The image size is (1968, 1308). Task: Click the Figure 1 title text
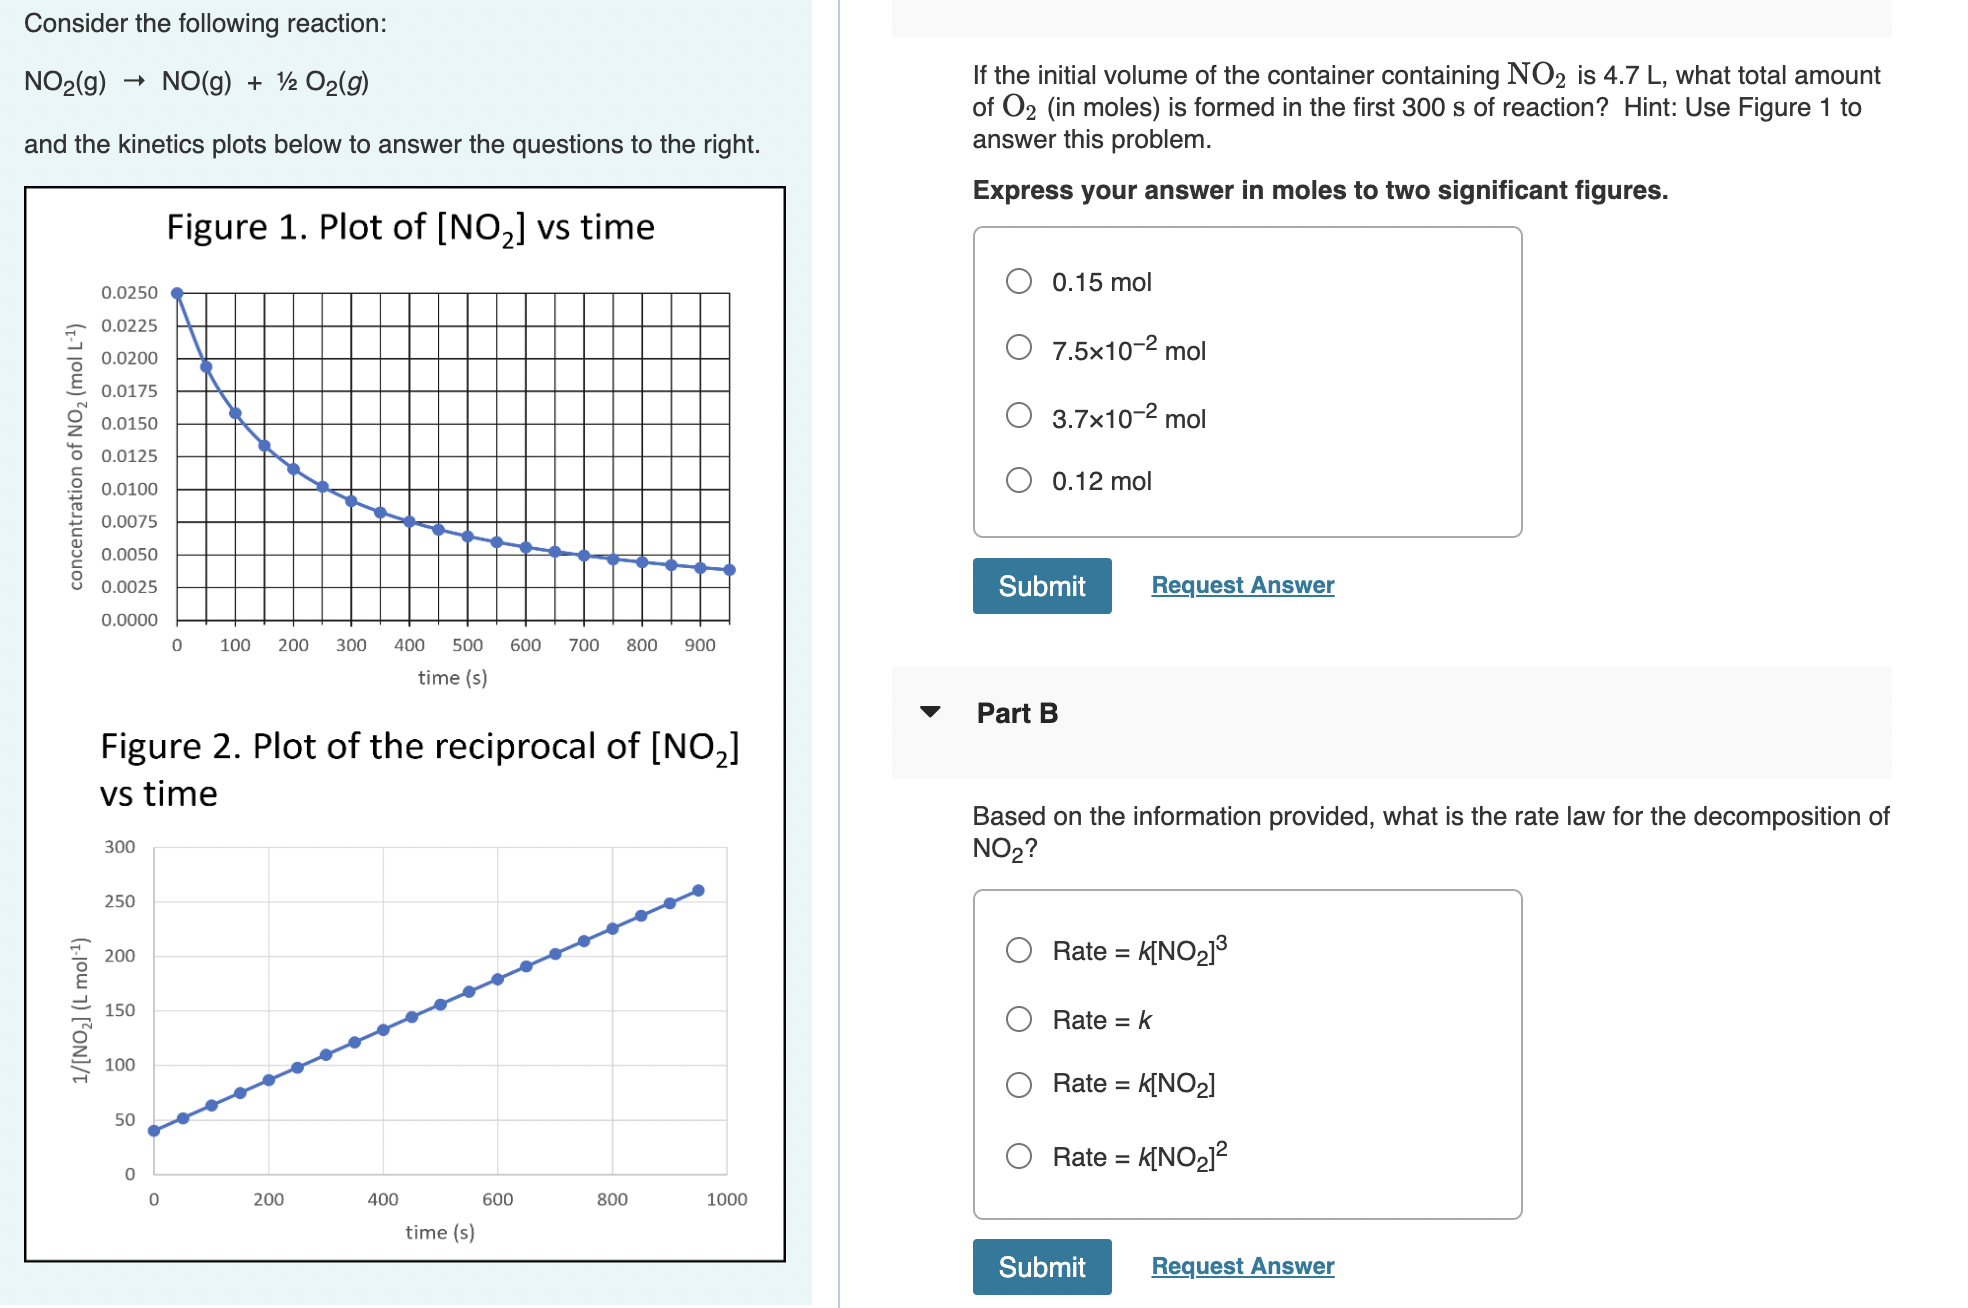point(410,226)
